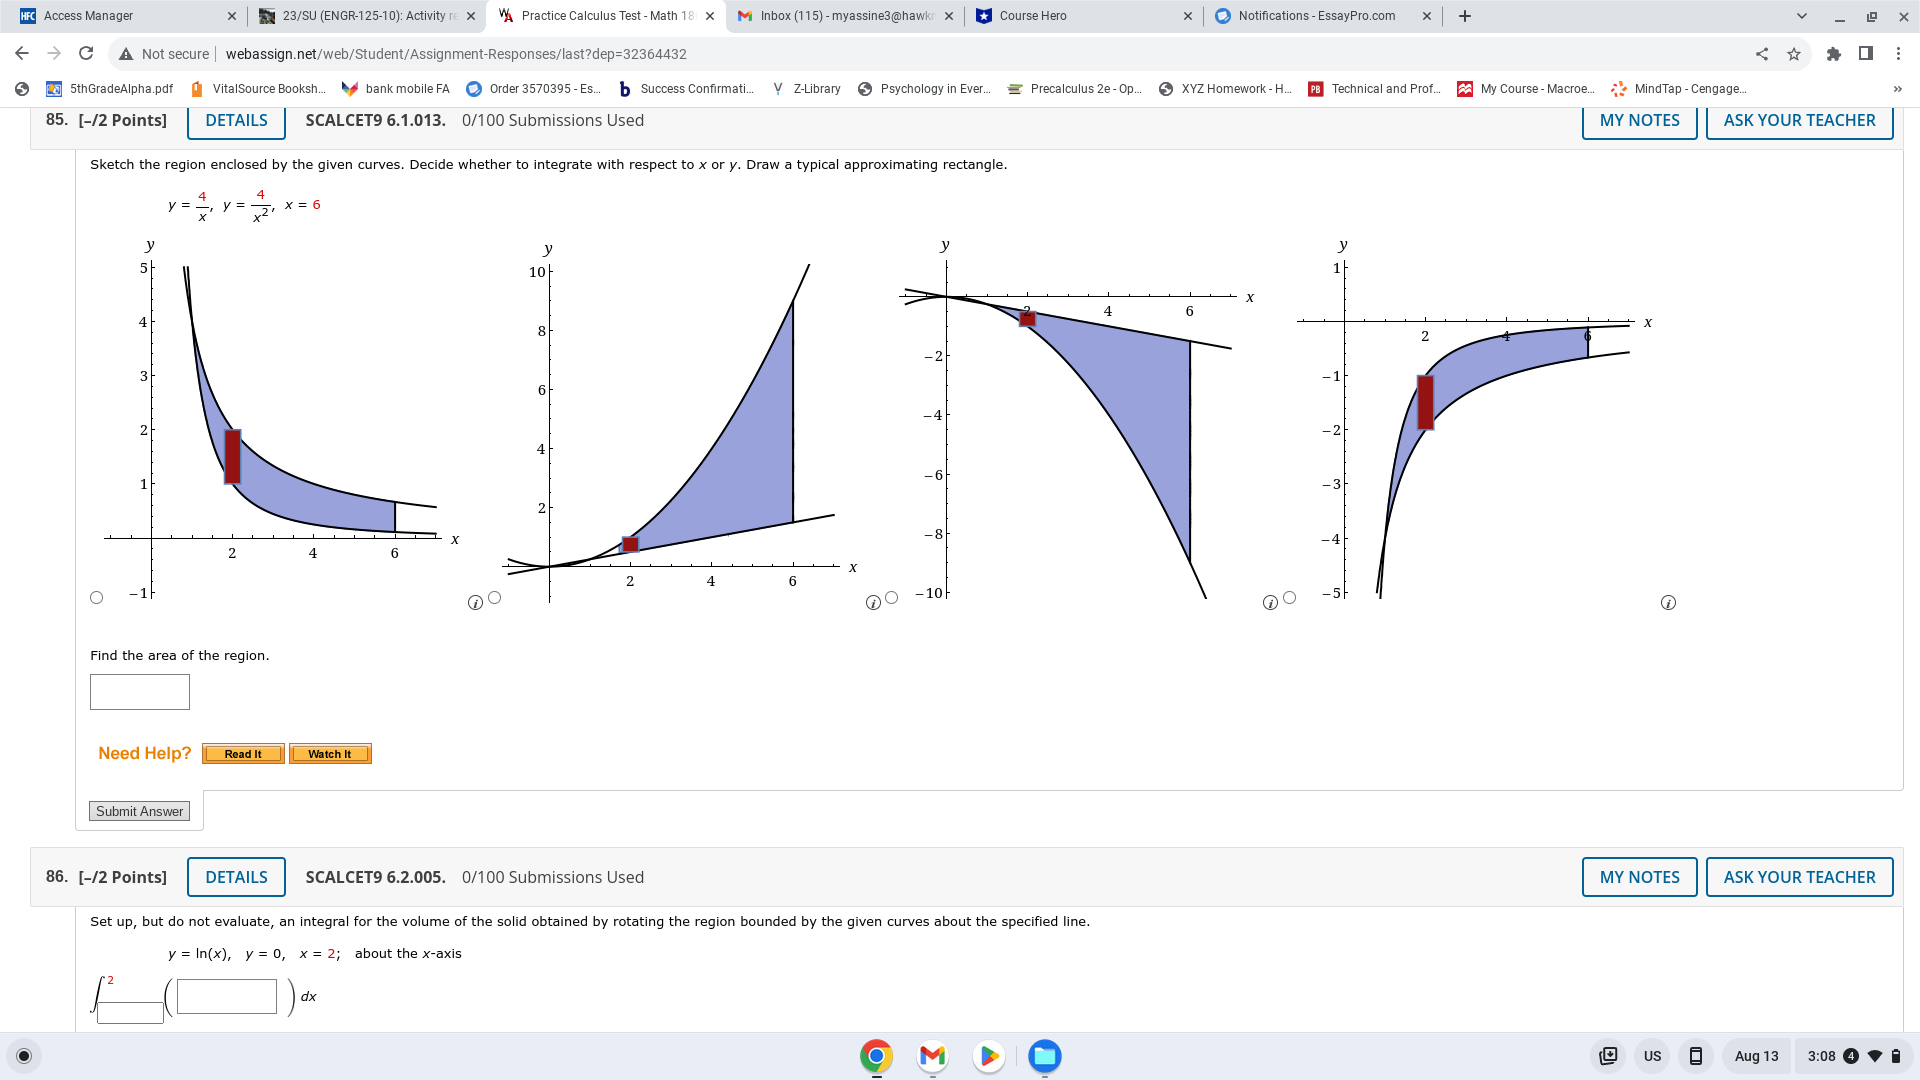Open the tab search dropdown arrow
This screenshot has width=1920, height=1080.
click(1801, 16)
